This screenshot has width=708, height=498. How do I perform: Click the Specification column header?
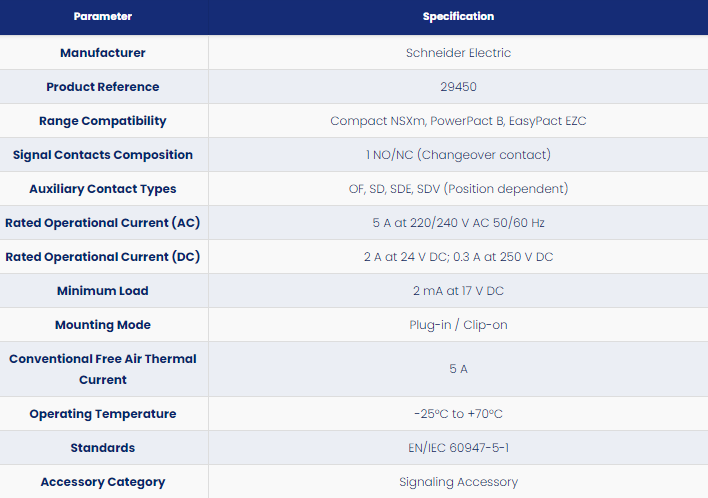pyautogui.click(x=458, y=17)
